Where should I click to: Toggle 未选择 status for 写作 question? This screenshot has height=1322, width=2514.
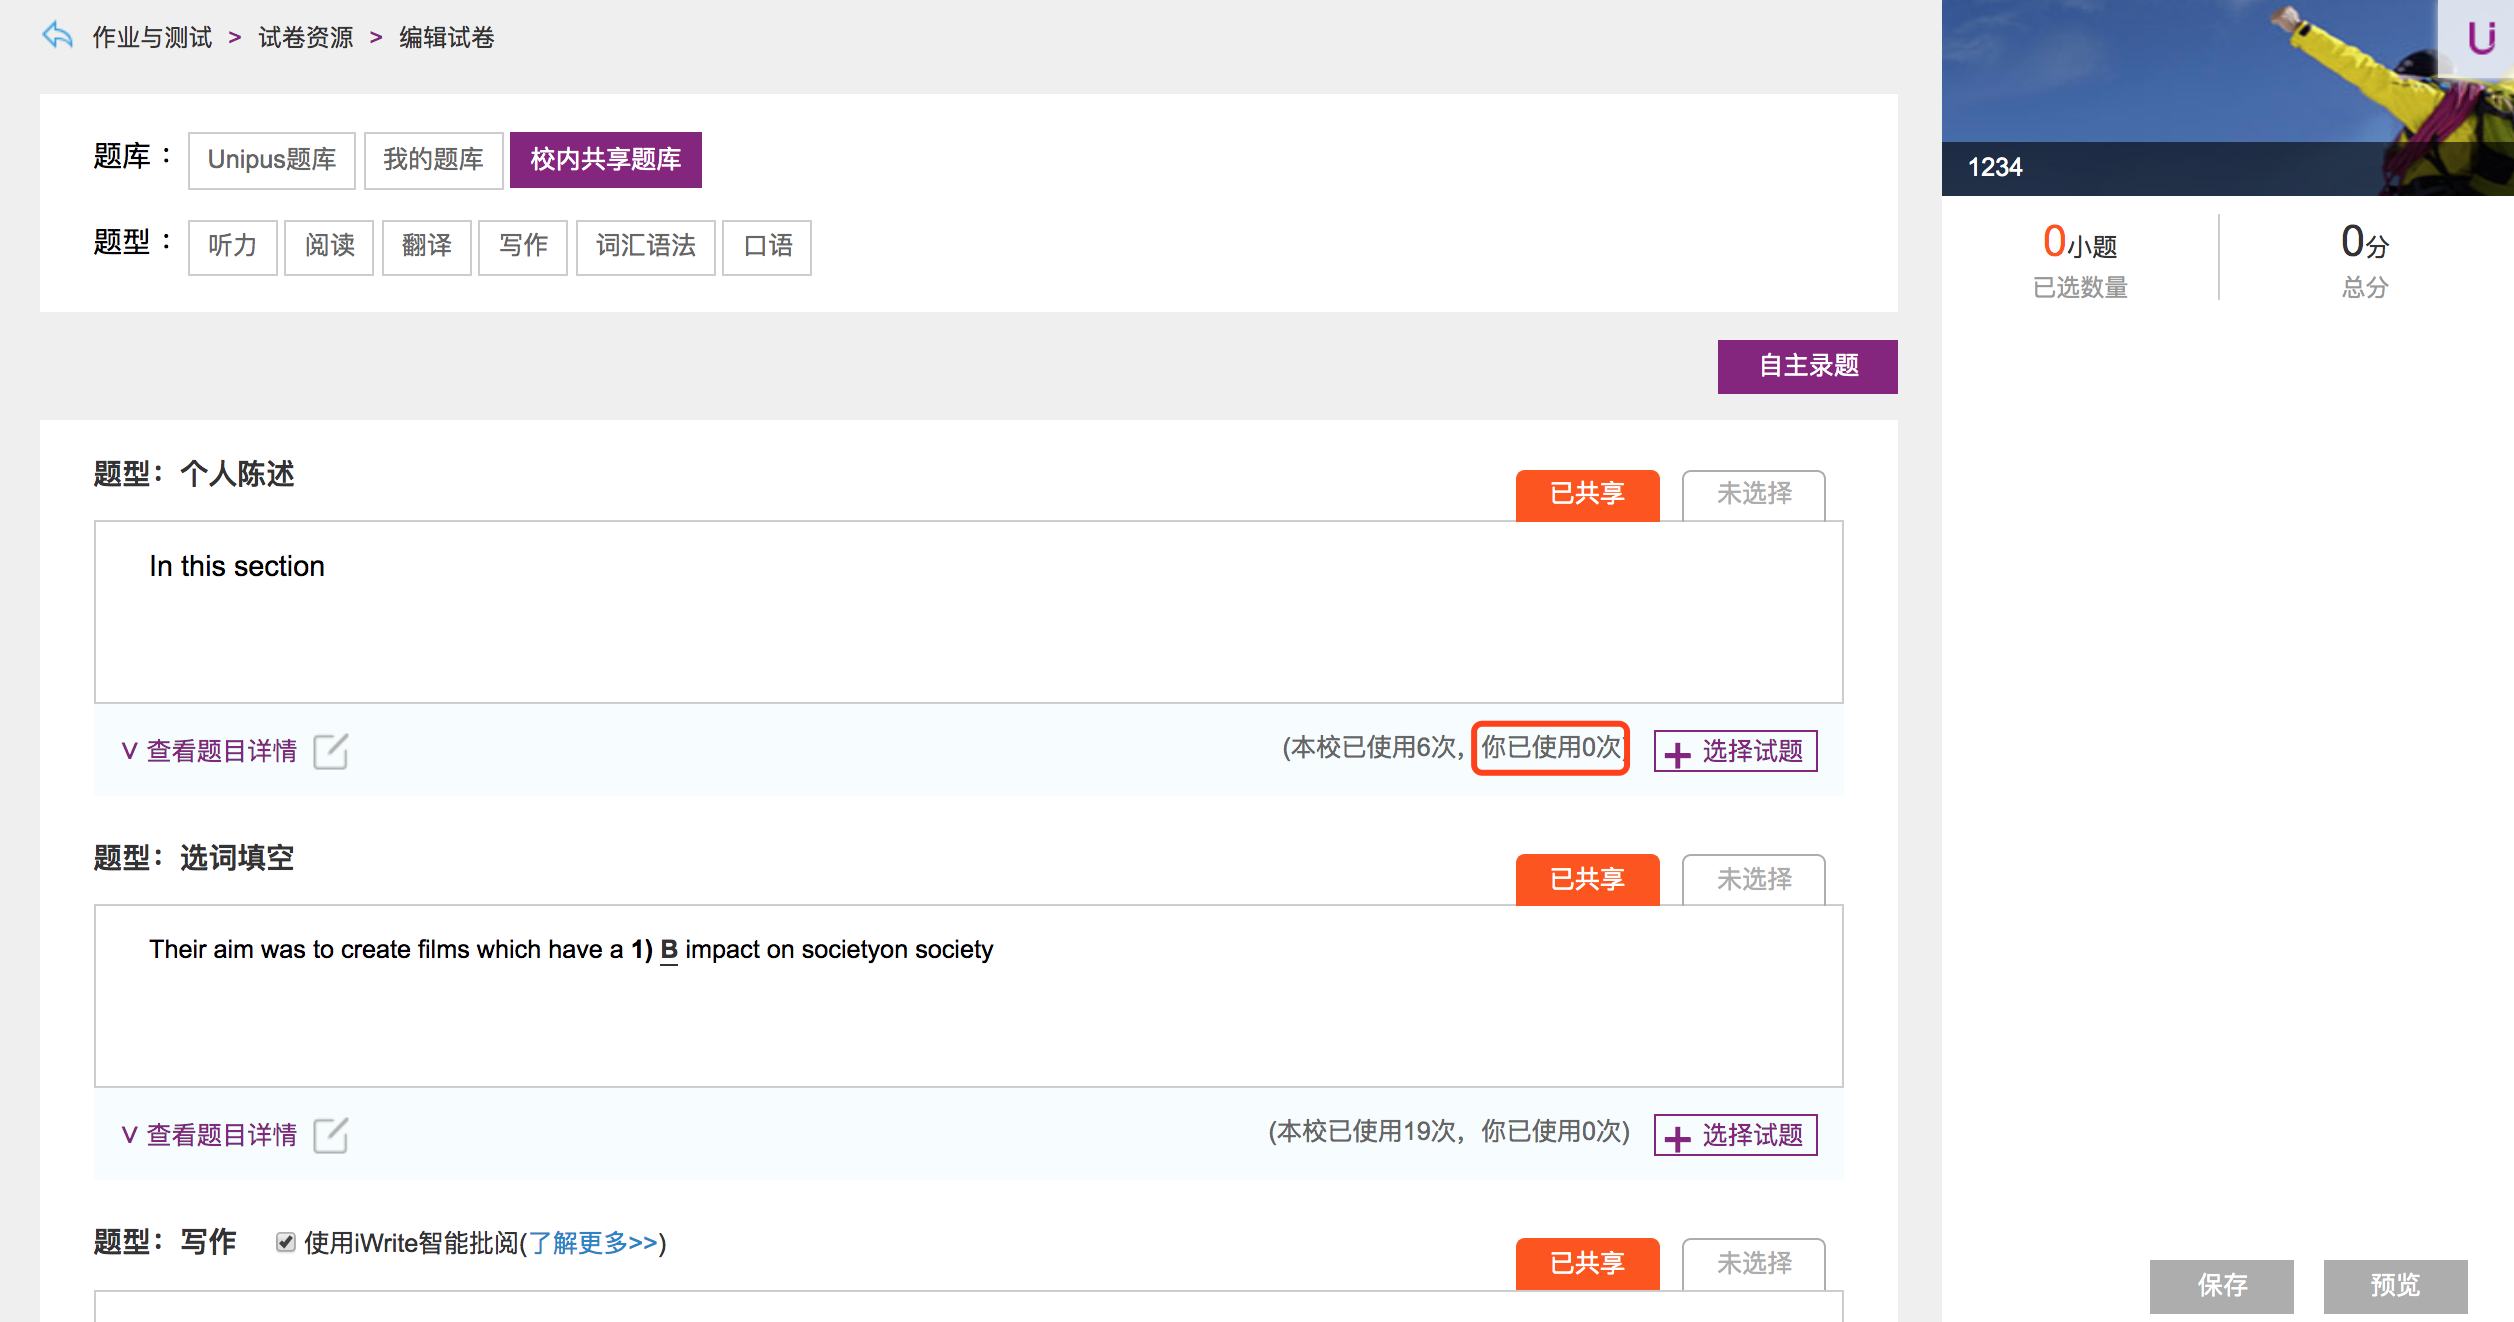[x=1753, y=1263]
